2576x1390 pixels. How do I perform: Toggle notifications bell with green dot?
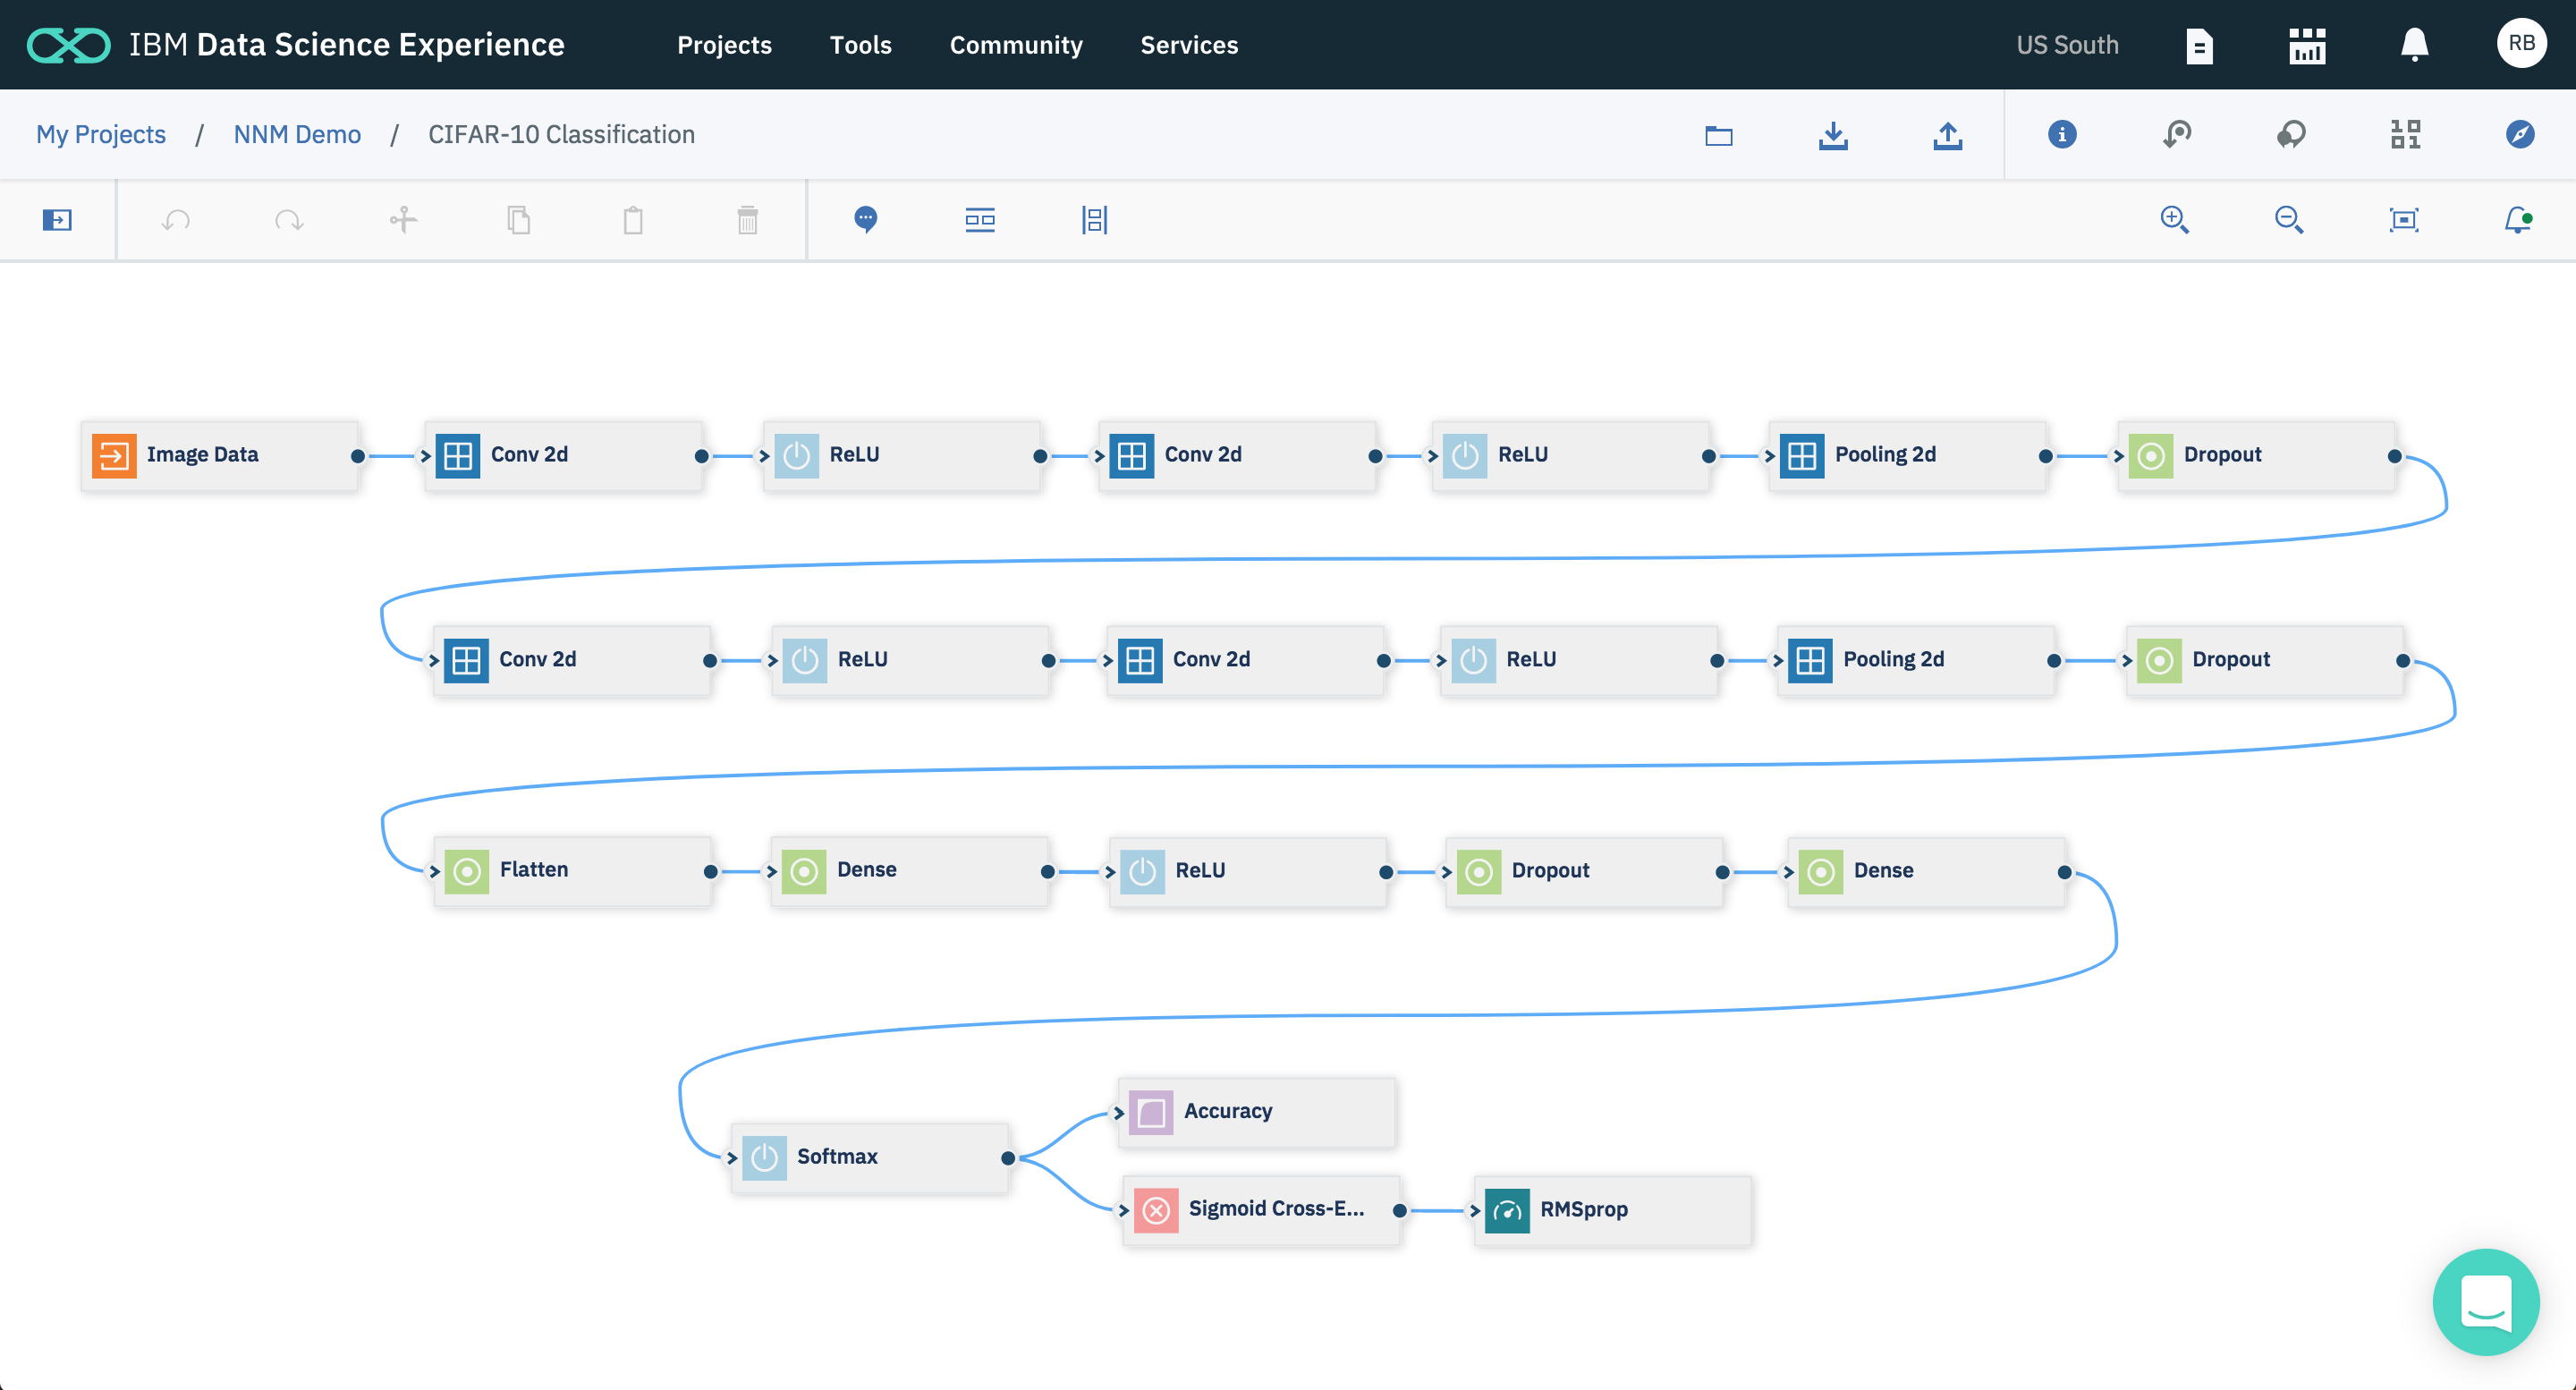pos(2517,220)
